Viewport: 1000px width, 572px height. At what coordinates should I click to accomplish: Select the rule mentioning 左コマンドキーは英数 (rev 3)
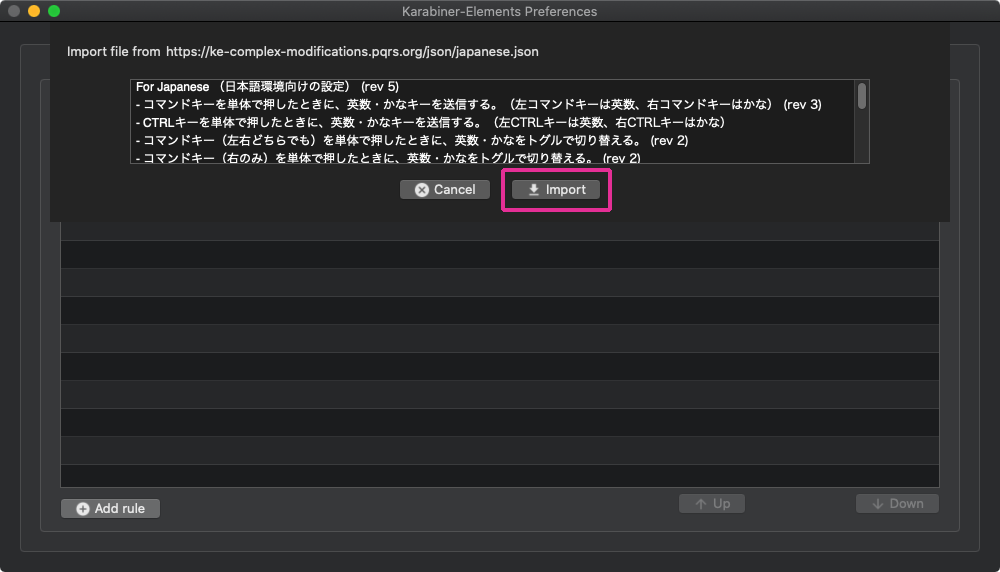coord(478,105)
